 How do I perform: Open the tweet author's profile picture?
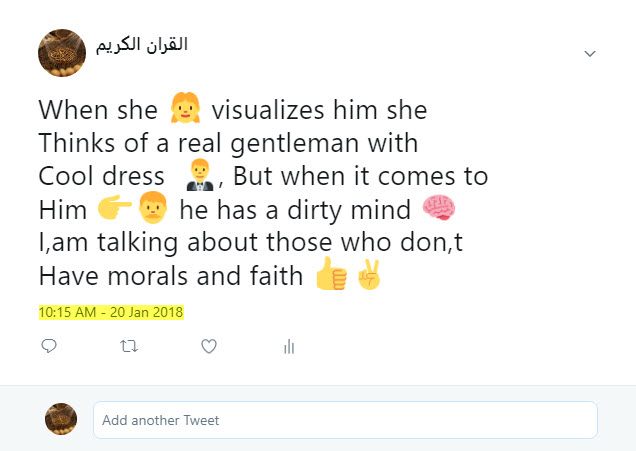pyautogui.click(x=61, y=52)
